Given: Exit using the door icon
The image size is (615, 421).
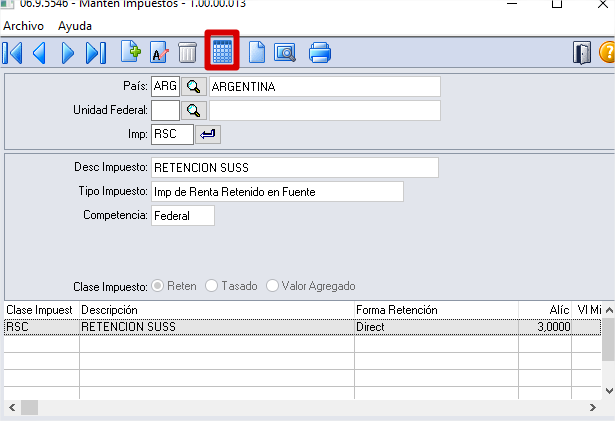Looking at the screenshot, I should [582, 53].
